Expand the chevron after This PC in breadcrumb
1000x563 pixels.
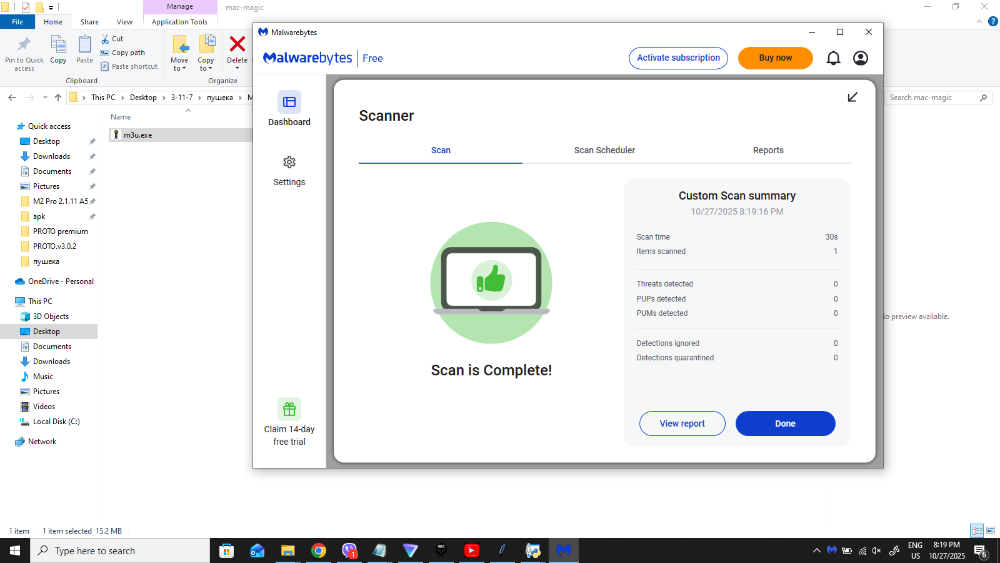point(122,98)
